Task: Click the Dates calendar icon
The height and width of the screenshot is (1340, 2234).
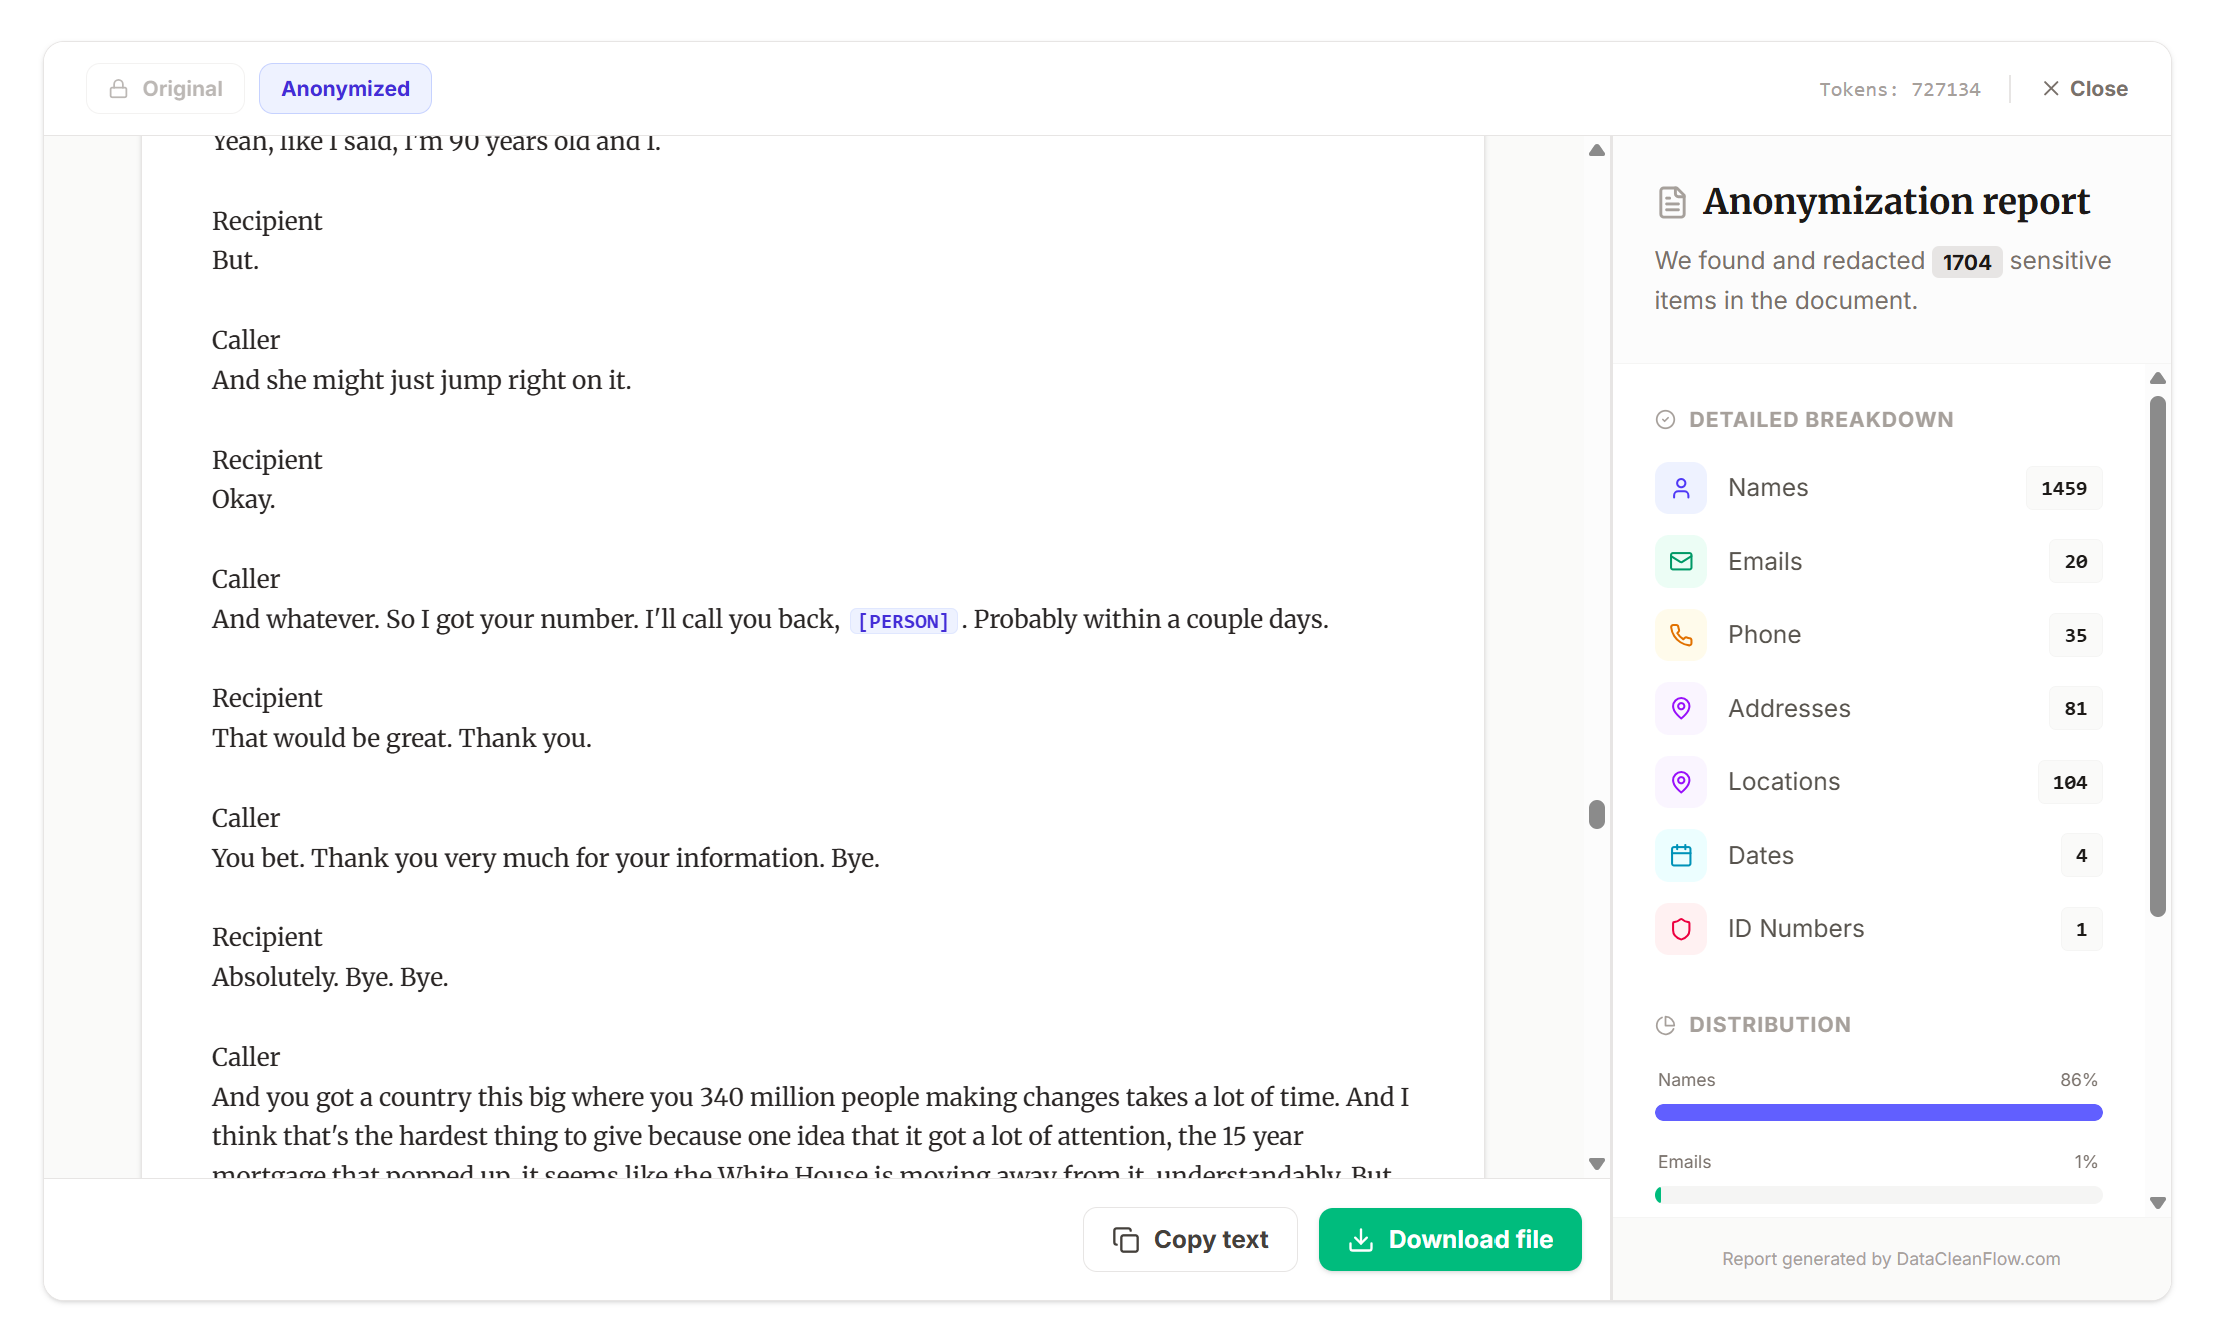Action: [1680, 855]
